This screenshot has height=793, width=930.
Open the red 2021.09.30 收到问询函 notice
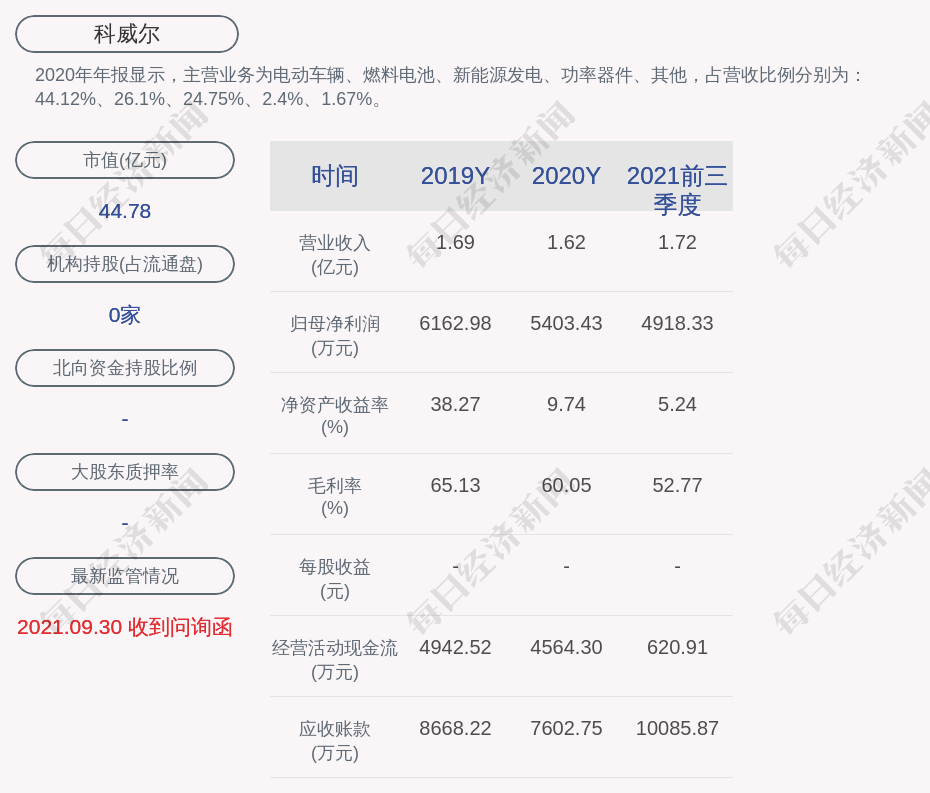click(x=125, y=627)
